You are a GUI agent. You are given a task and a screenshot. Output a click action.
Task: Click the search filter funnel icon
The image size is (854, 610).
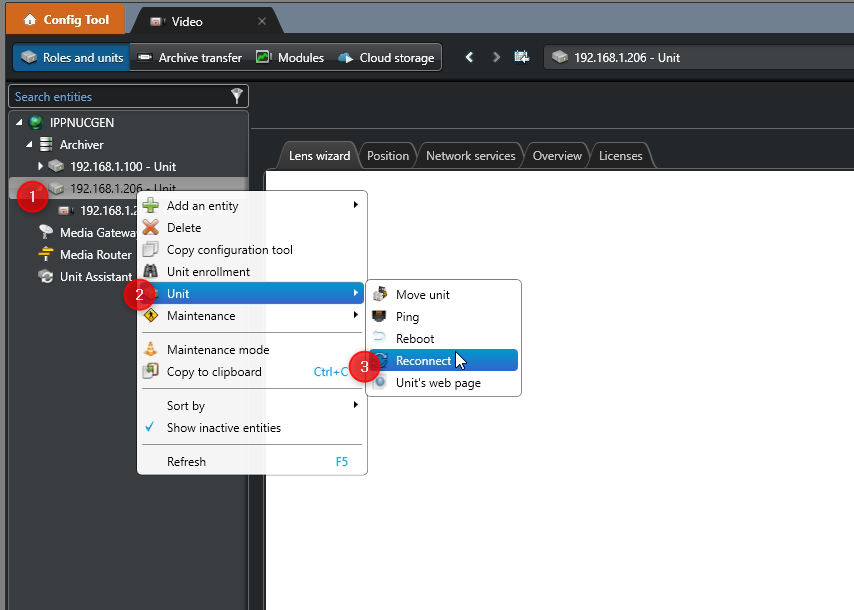(237, 96)
